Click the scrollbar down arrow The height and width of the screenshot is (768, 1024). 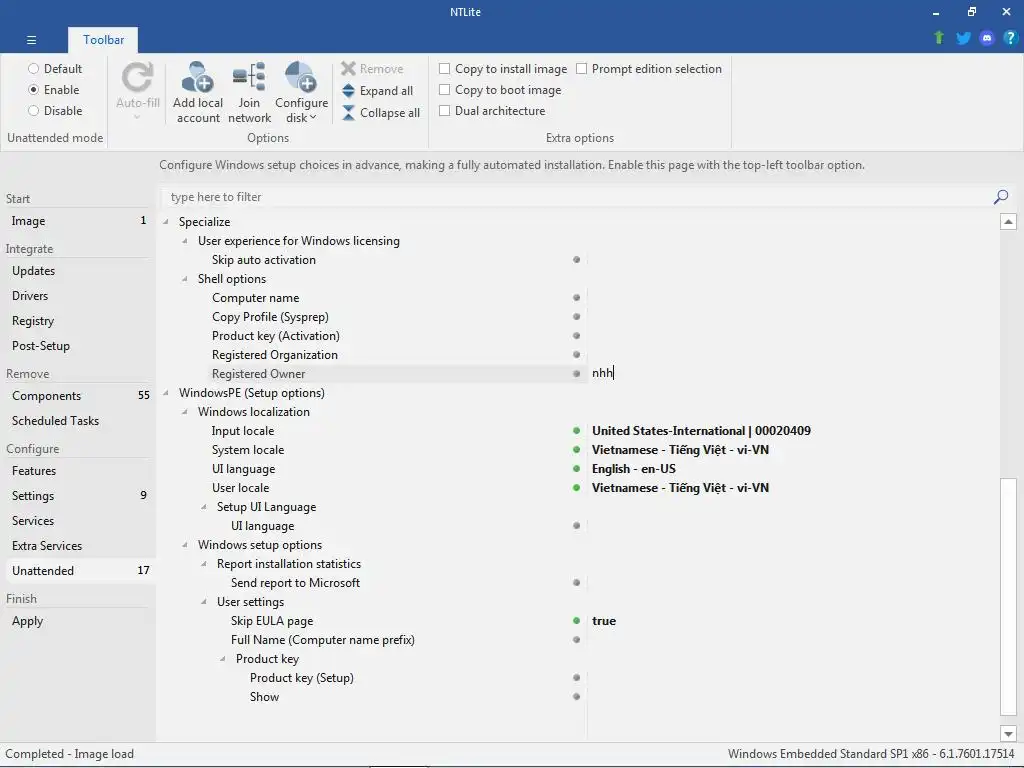(x=1008, y=733)
